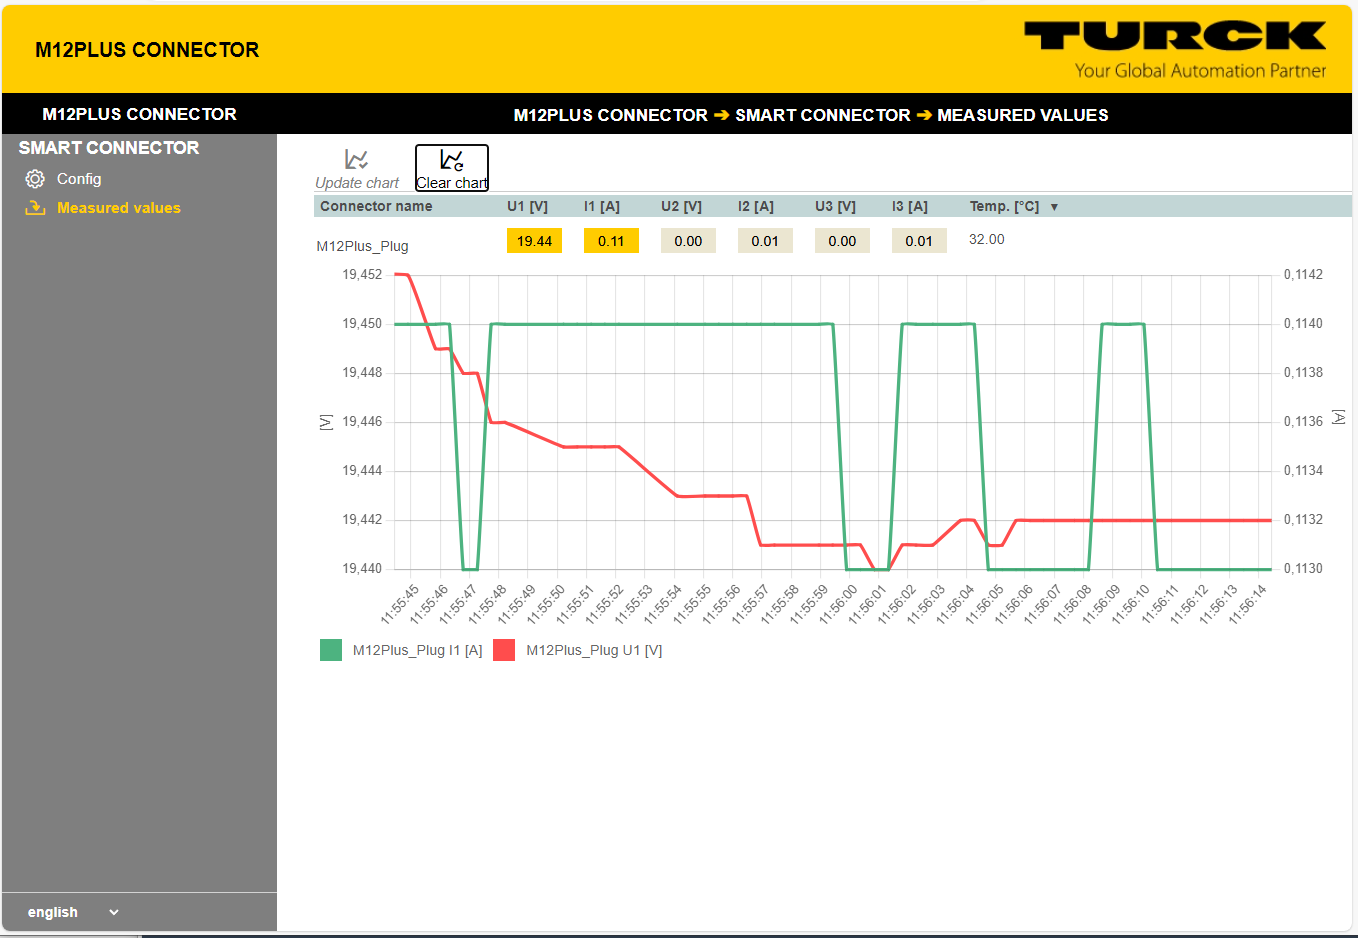Click the MEASURED VALUES breadcrumb segment

pyautogui.click(x=1023, y=115)
